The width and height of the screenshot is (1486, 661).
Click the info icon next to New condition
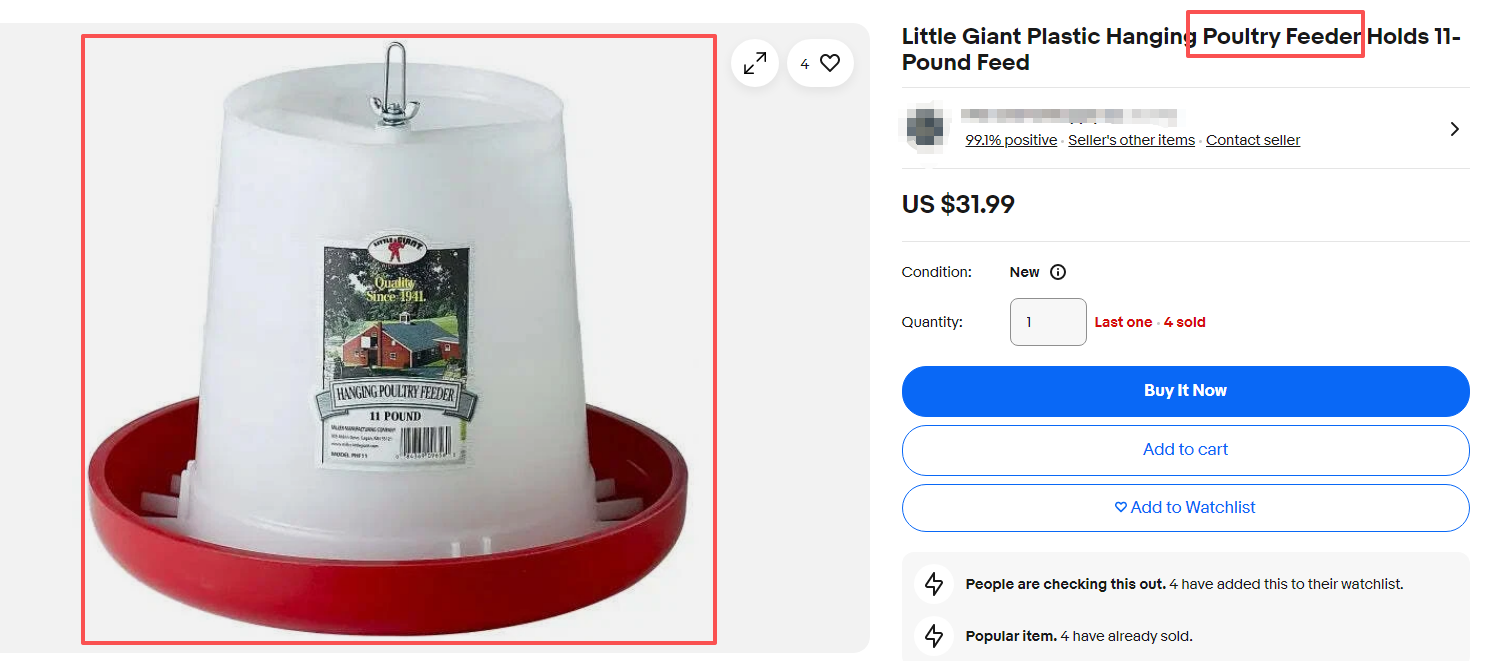pos(1058,272)
